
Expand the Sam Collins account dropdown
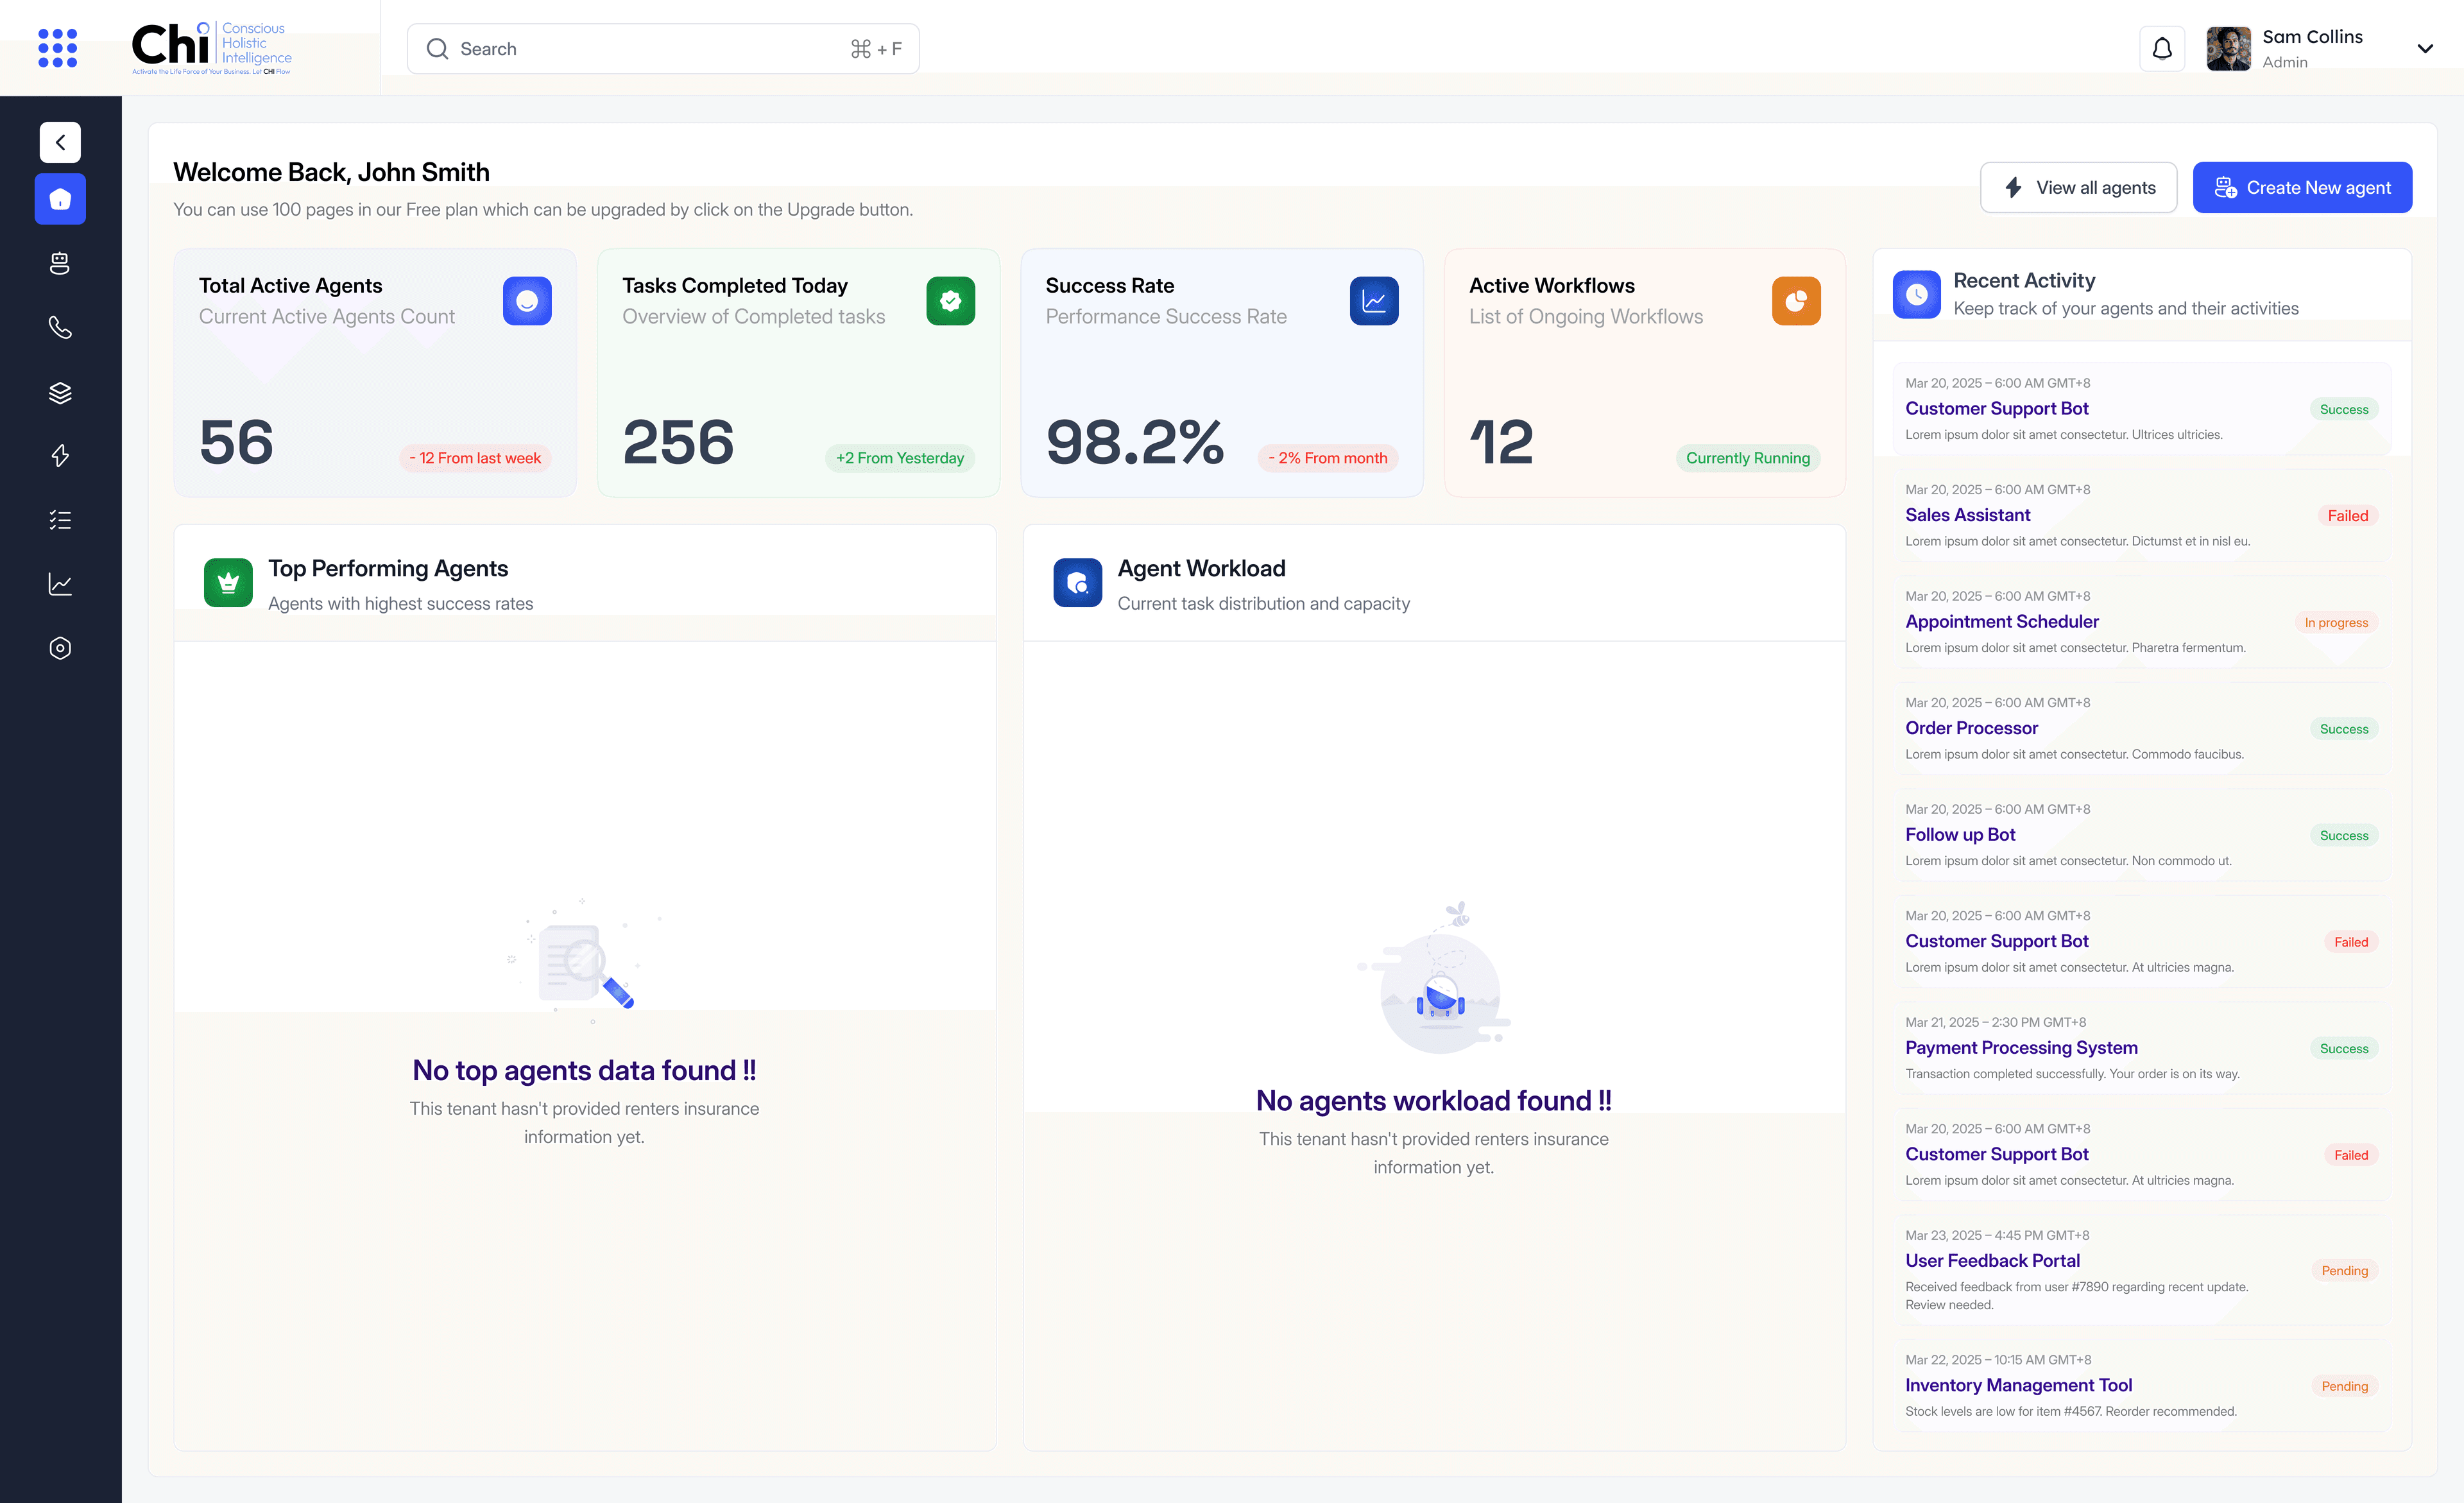tap(2424, 48)
